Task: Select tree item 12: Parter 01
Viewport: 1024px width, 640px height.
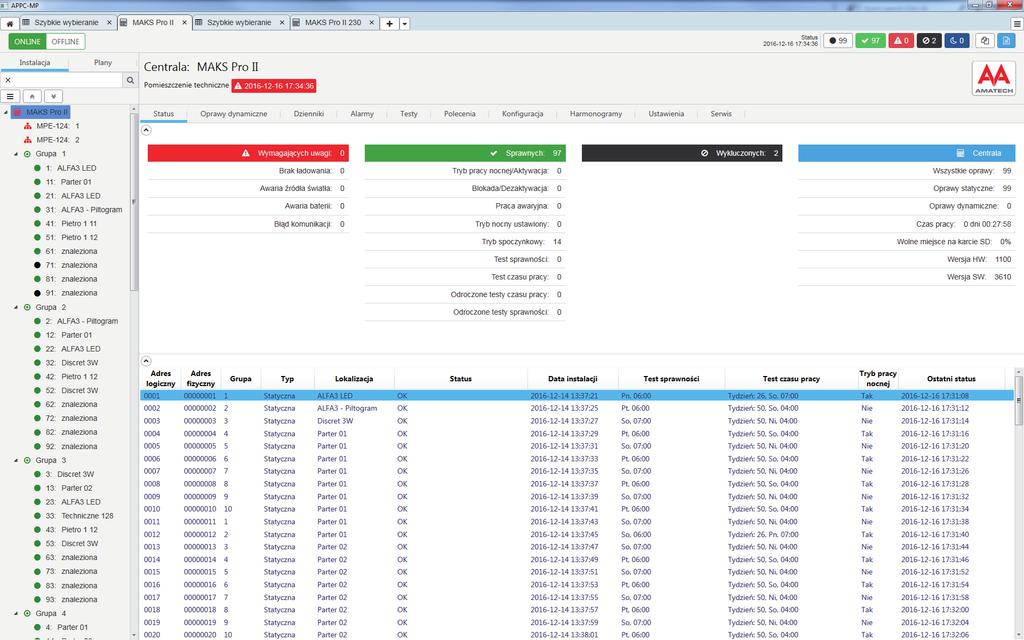Action: pyautogui.click(x=69, y=335)
